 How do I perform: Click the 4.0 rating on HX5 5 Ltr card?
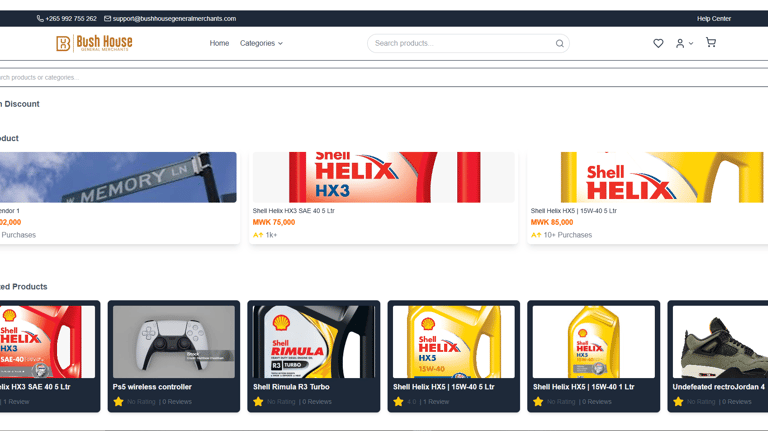pyautogui.click(x=411, y=402)
